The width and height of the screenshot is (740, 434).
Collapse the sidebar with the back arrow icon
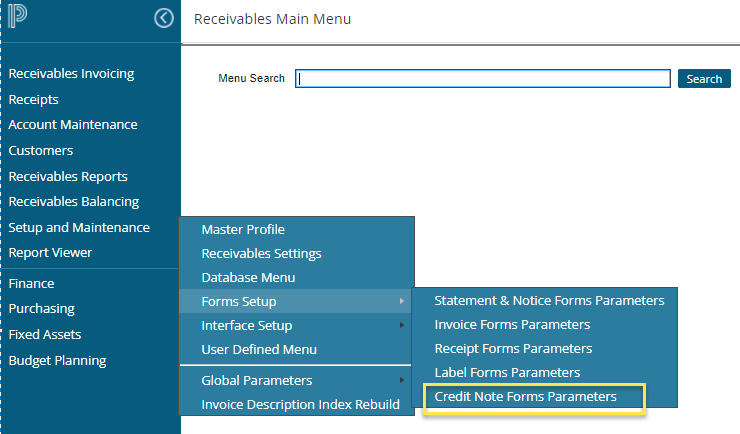point(164,18)
